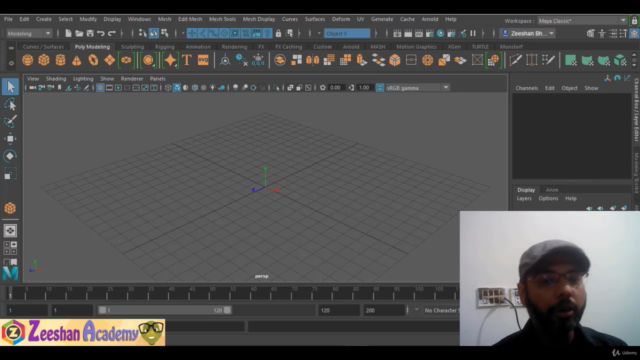Click the IPR render teal circle icon
The height and width of the screenshot is (360, 640).
click(x=440, y=33)
